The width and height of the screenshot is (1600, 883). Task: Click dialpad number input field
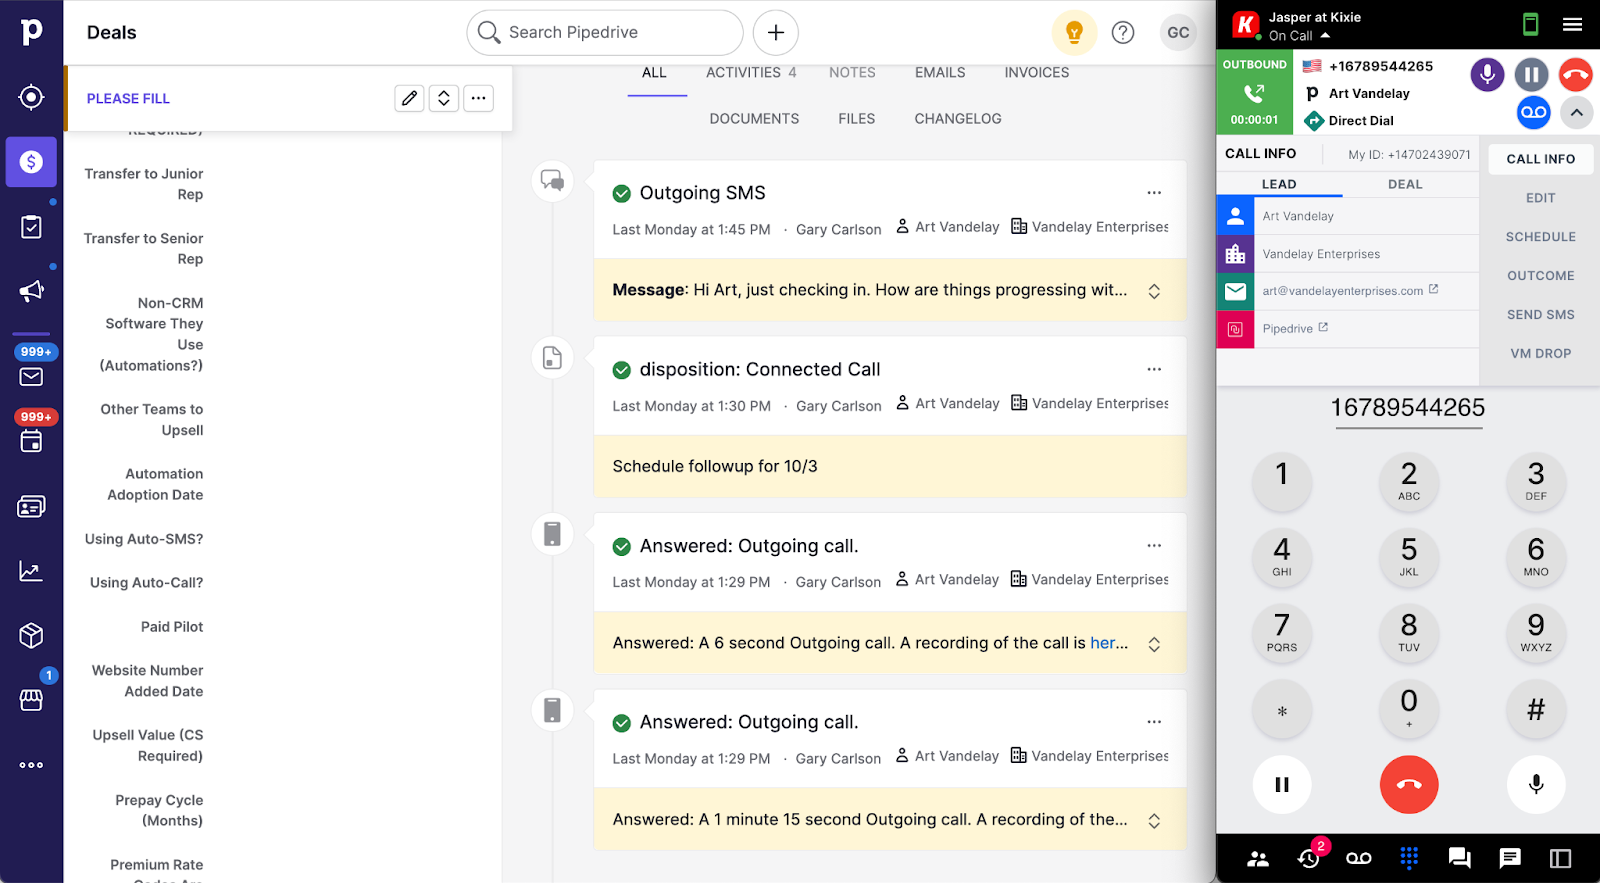tap(1408, 408)
